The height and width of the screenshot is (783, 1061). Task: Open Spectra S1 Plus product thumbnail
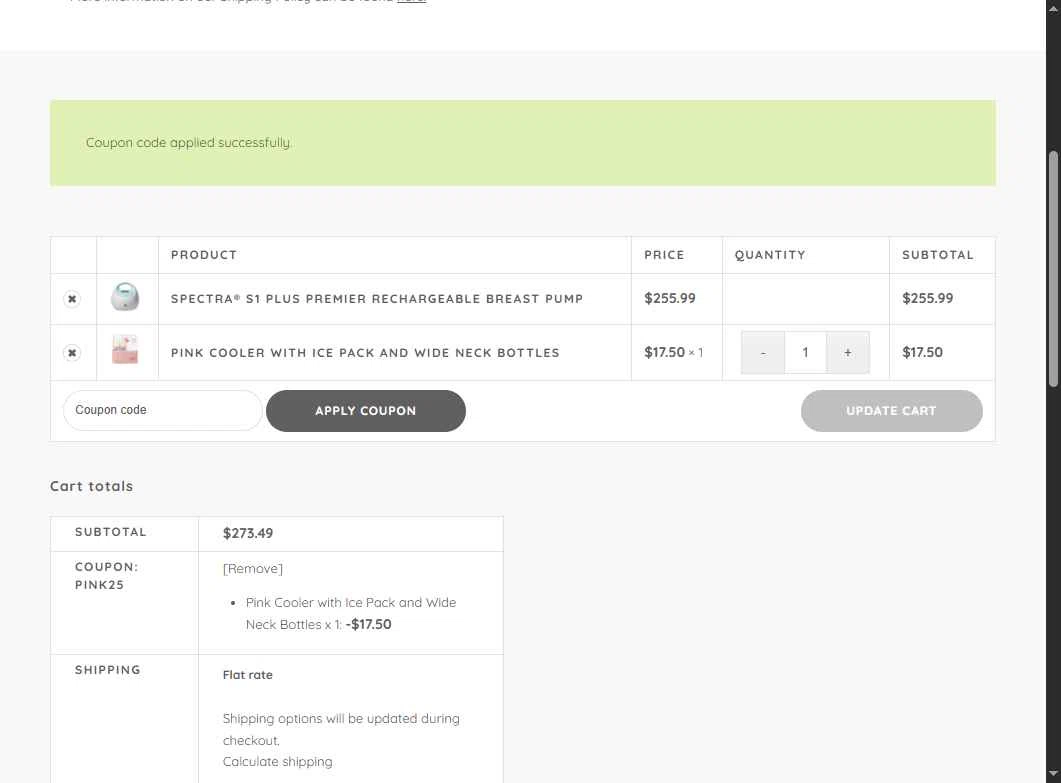(125, 298)
